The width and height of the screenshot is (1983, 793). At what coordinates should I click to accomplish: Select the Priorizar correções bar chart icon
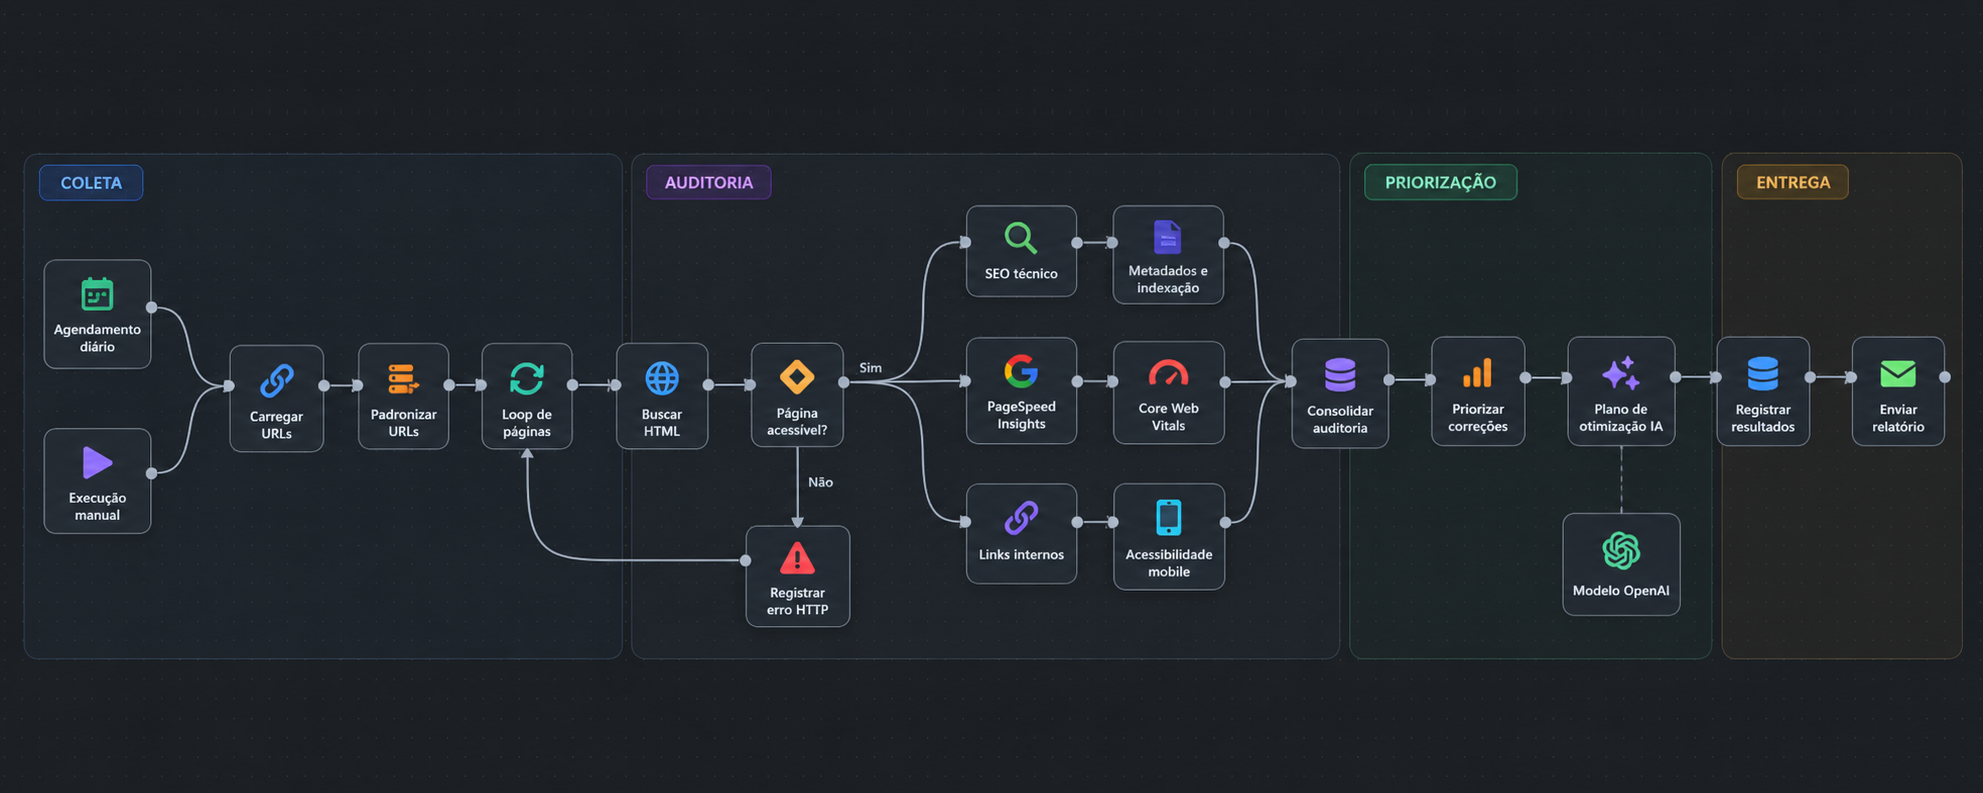[x=1478, y=373]
